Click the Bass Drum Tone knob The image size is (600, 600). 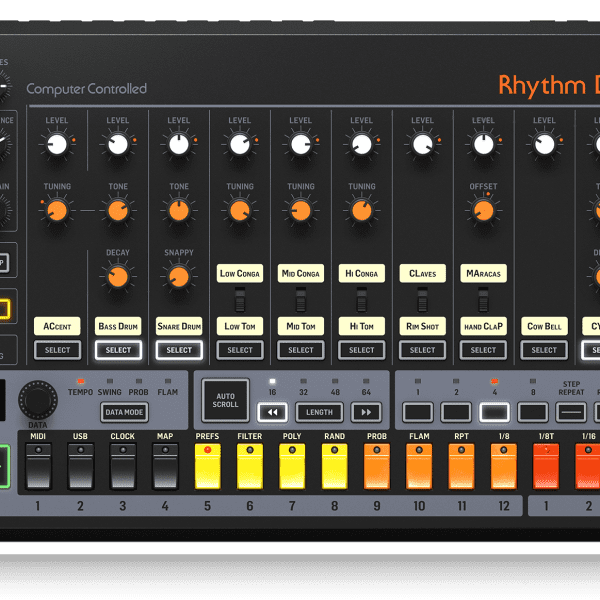pos(118,211)
